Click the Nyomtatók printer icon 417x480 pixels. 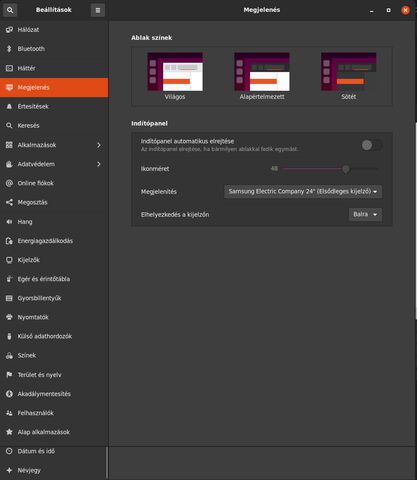[9, 317]
